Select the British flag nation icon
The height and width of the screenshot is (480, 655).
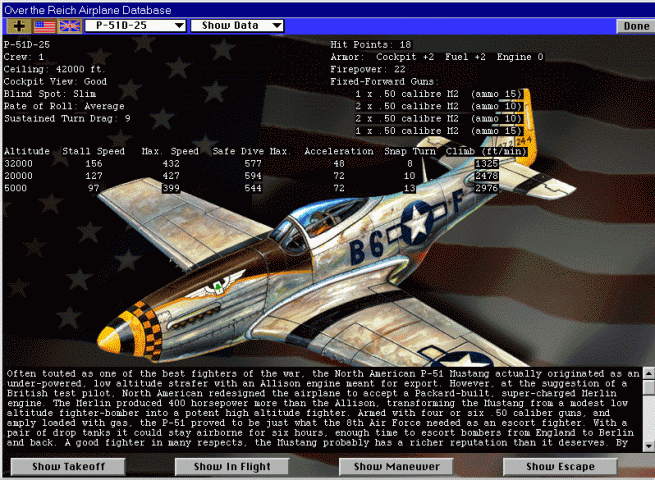[70, 26]
